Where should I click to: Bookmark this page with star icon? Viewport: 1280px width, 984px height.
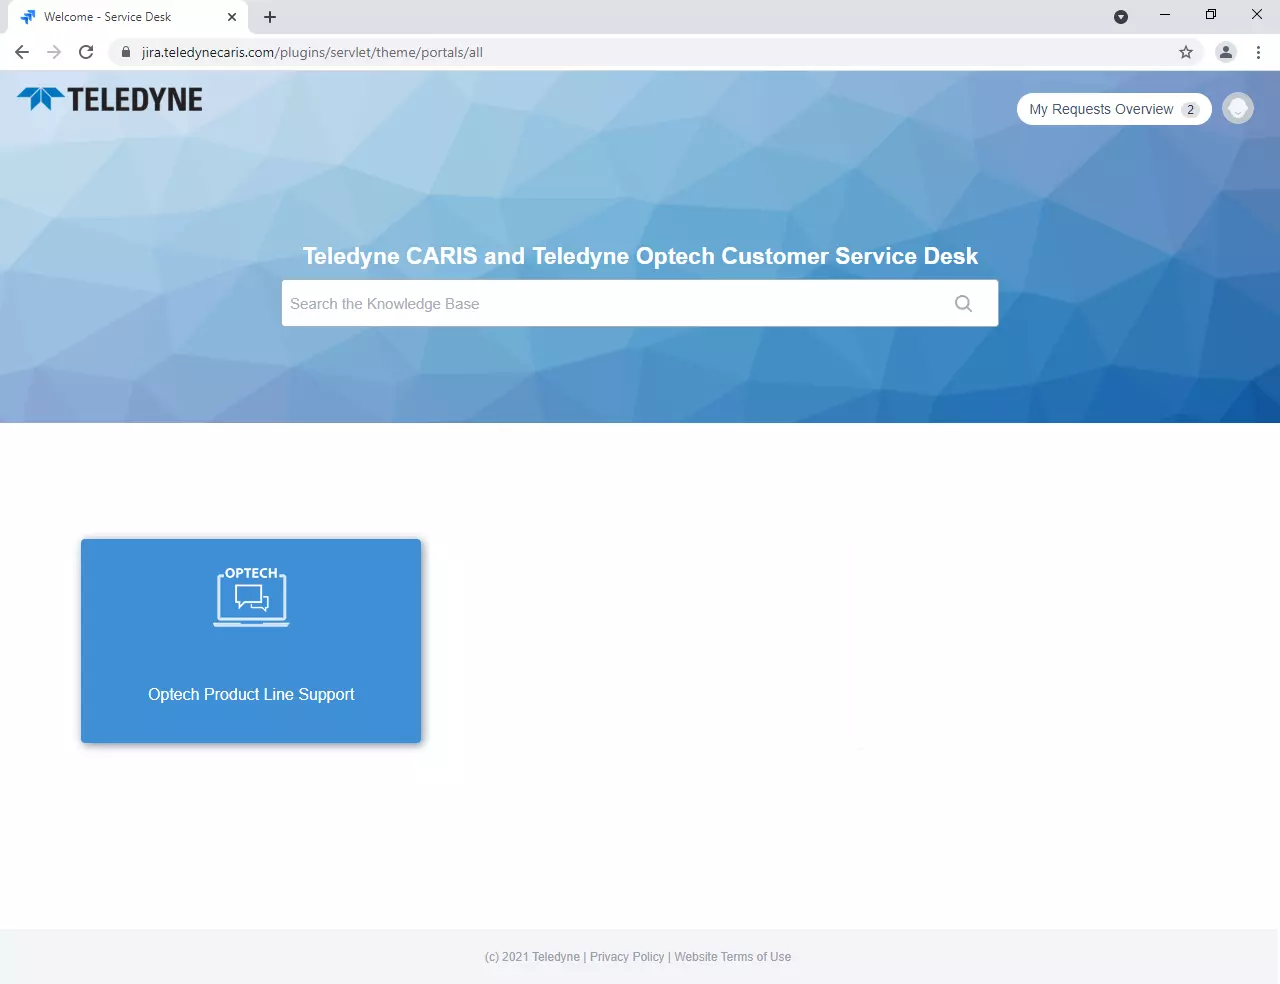click(x=1186, y=52)
